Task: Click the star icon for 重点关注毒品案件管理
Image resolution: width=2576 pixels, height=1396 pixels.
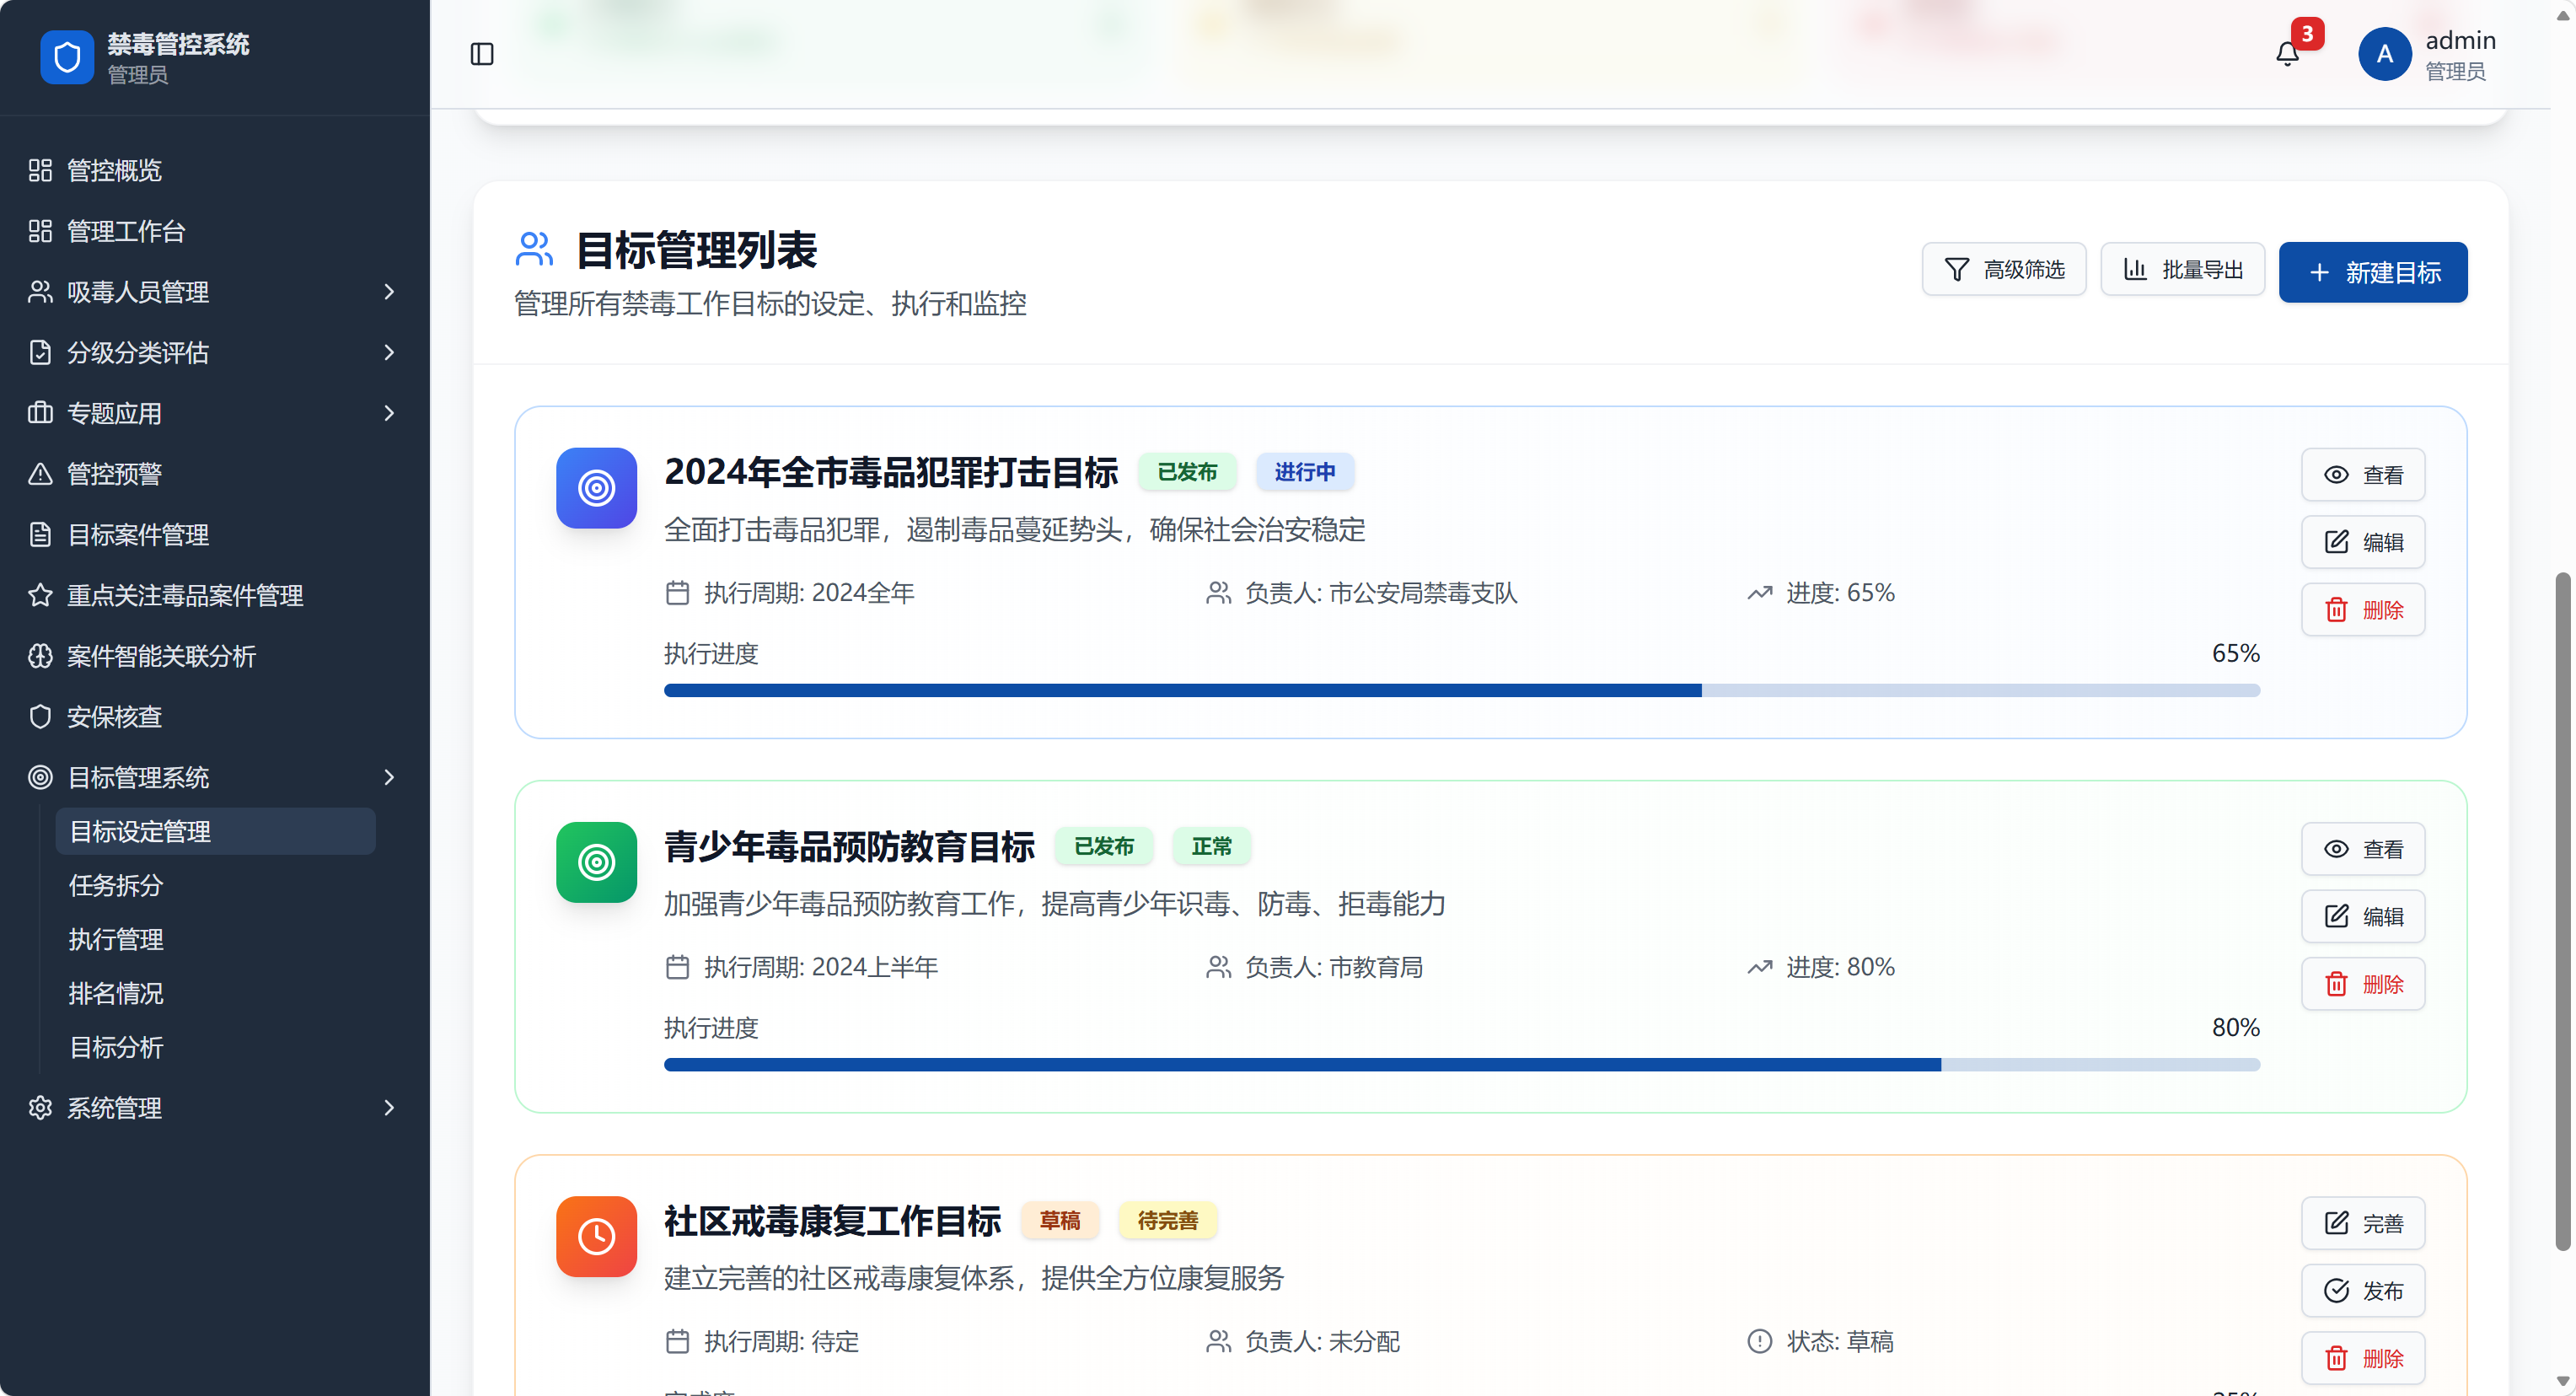Action: click(x=40, y=595)
